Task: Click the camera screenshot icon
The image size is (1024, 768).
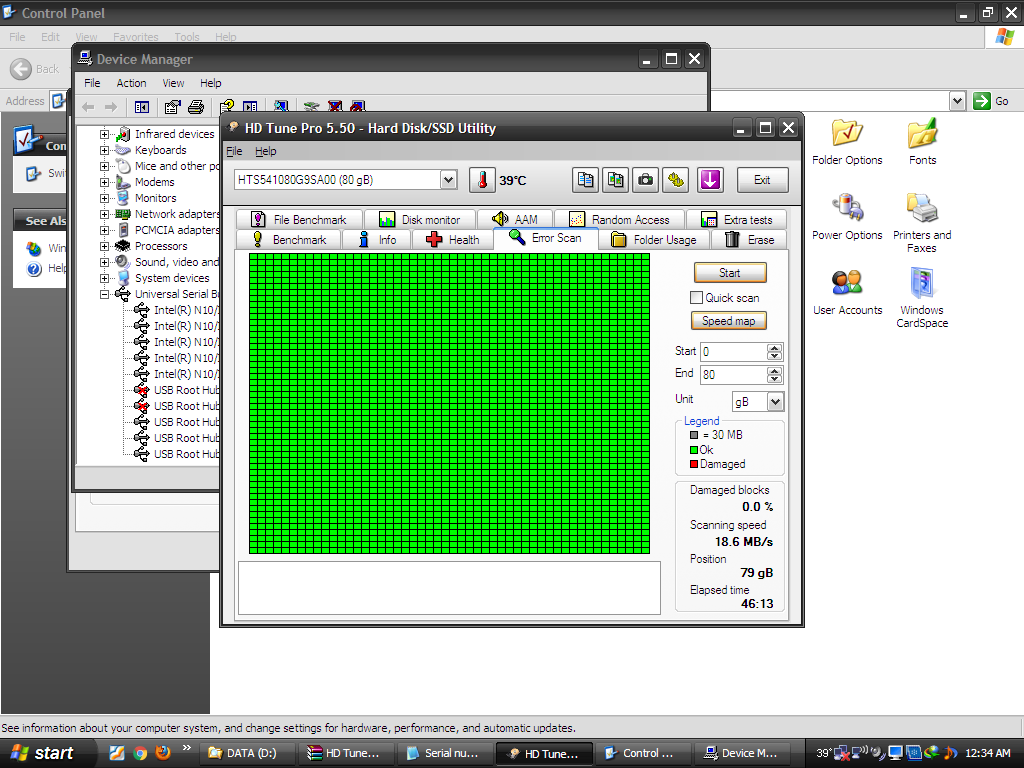Action: 646,180
